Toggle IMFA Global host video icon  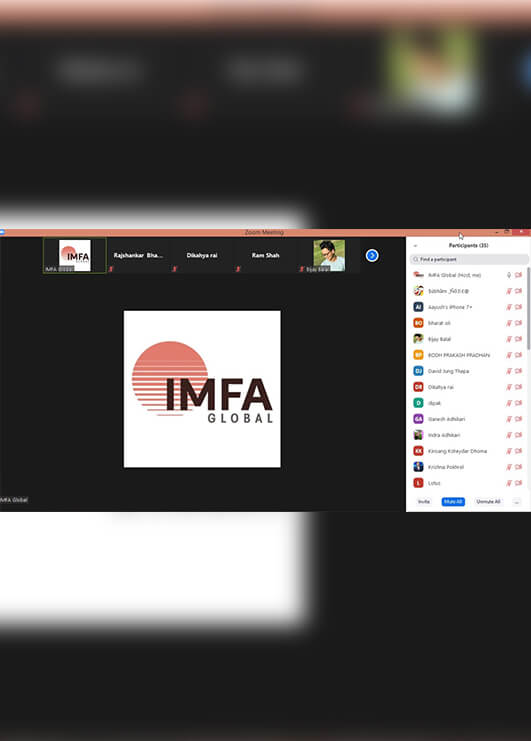click(518, 275)
